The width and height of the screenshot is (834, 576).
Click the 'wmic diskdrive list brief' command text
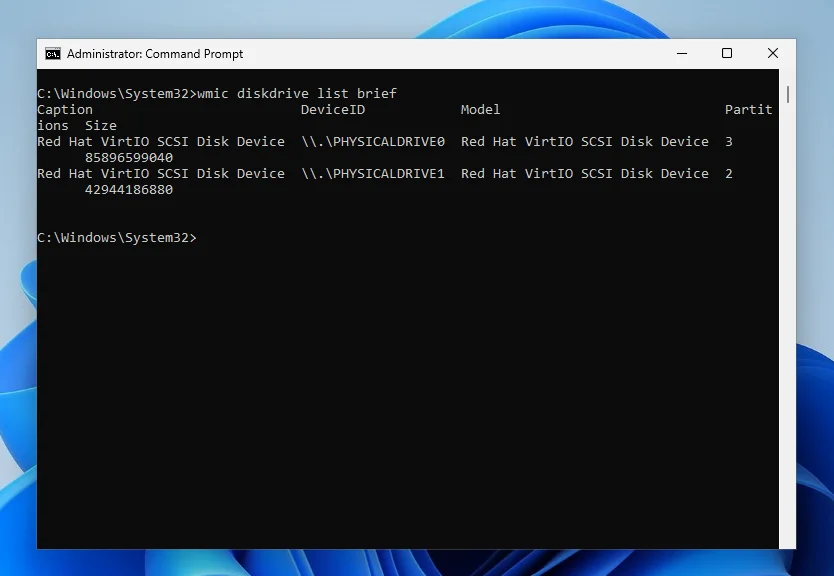coord(297,94)
